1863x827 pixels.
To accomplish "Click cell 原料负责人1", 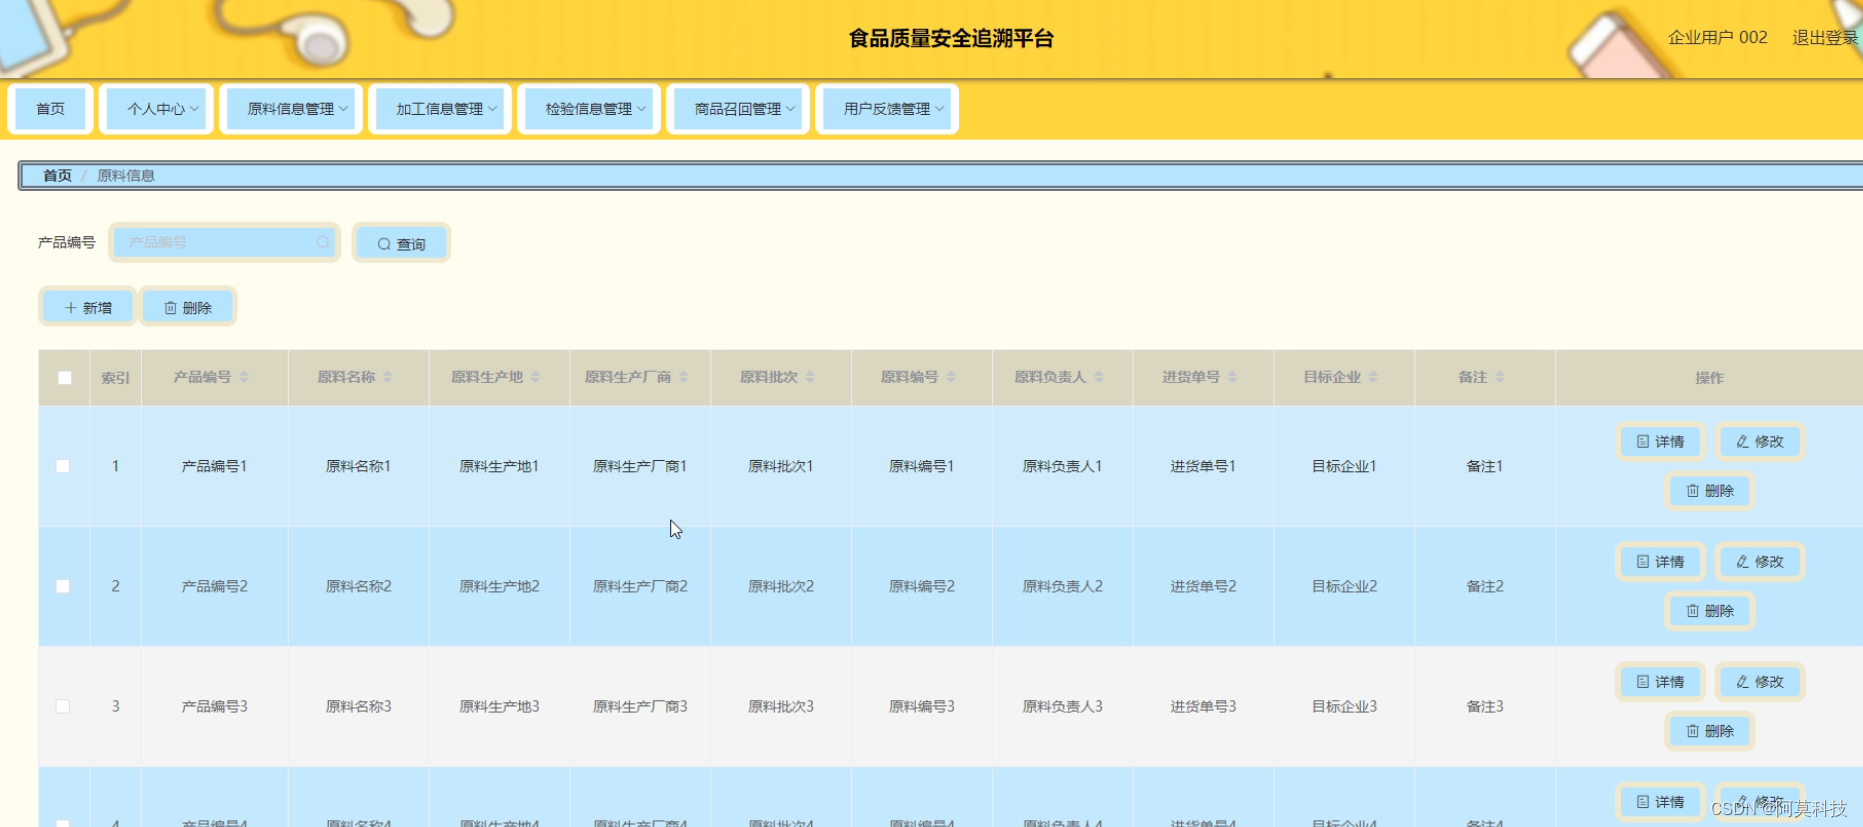I will (x=1062, y=466).
